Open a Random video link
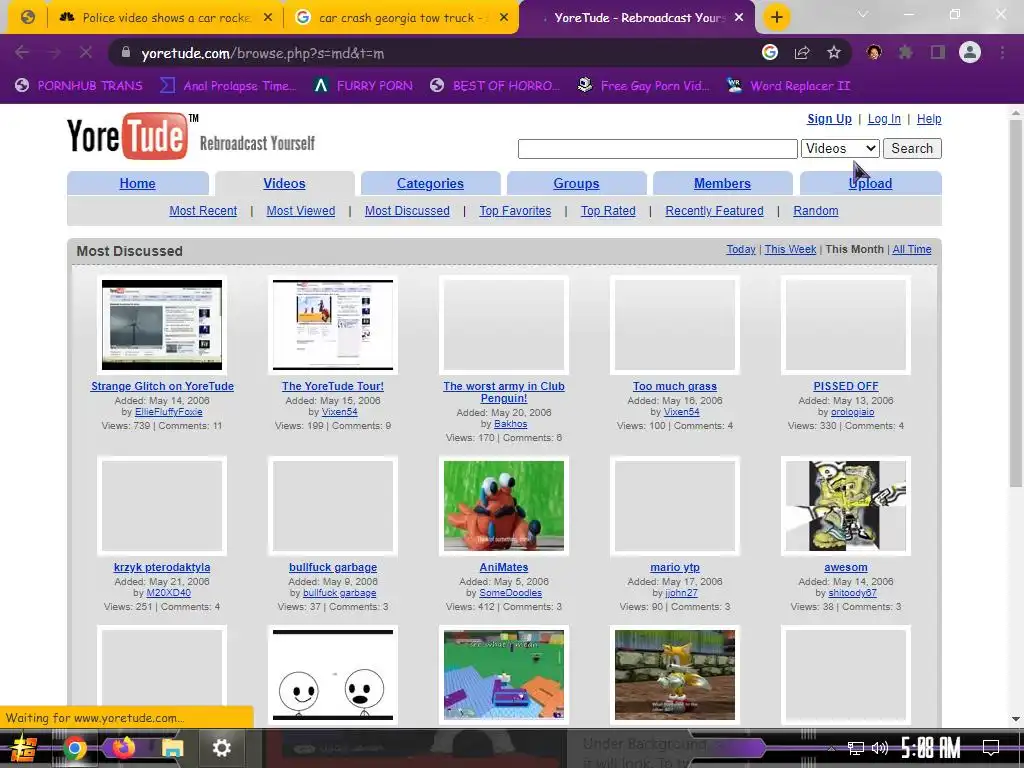1024x768 pixels. pyautogui.click(x=816, y=211)
